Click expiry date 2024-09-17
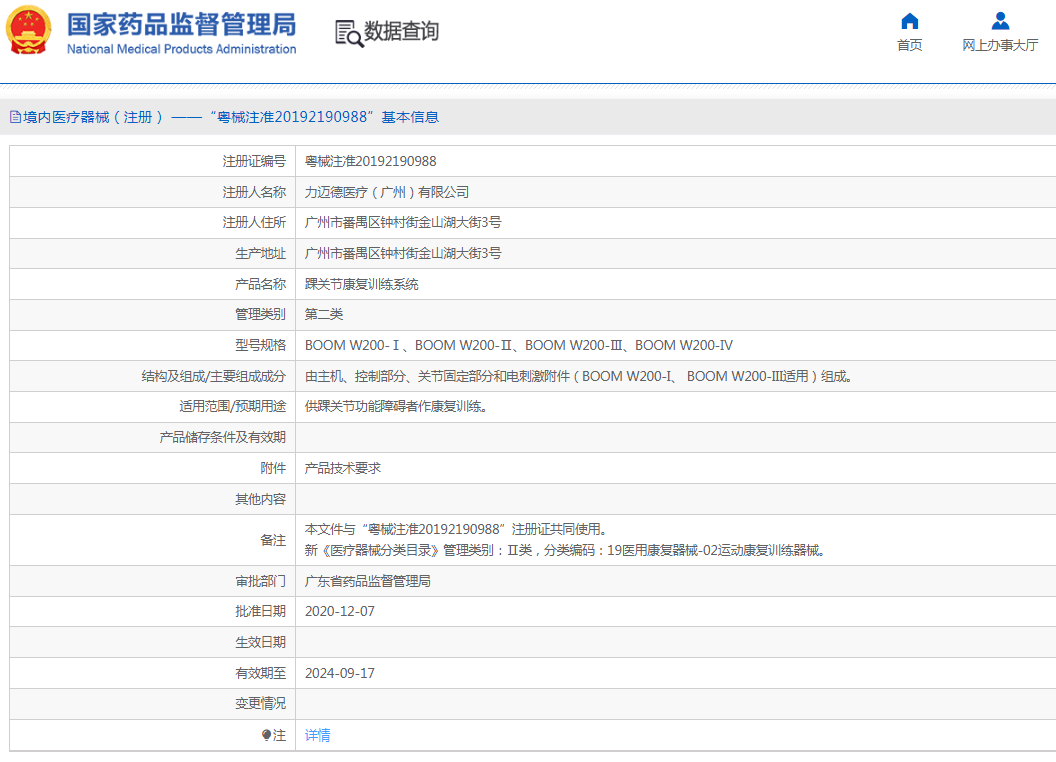This screenshot has width=1056, height=762. [x=339, y=674]
